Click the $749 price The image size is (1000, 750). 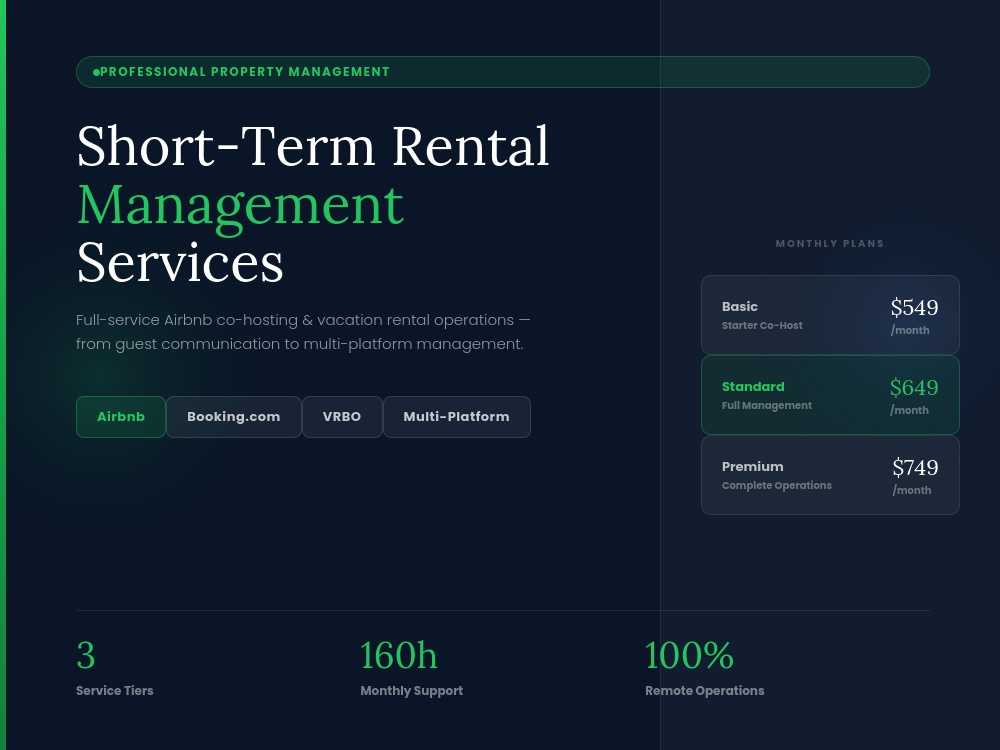tap(915, 467)
